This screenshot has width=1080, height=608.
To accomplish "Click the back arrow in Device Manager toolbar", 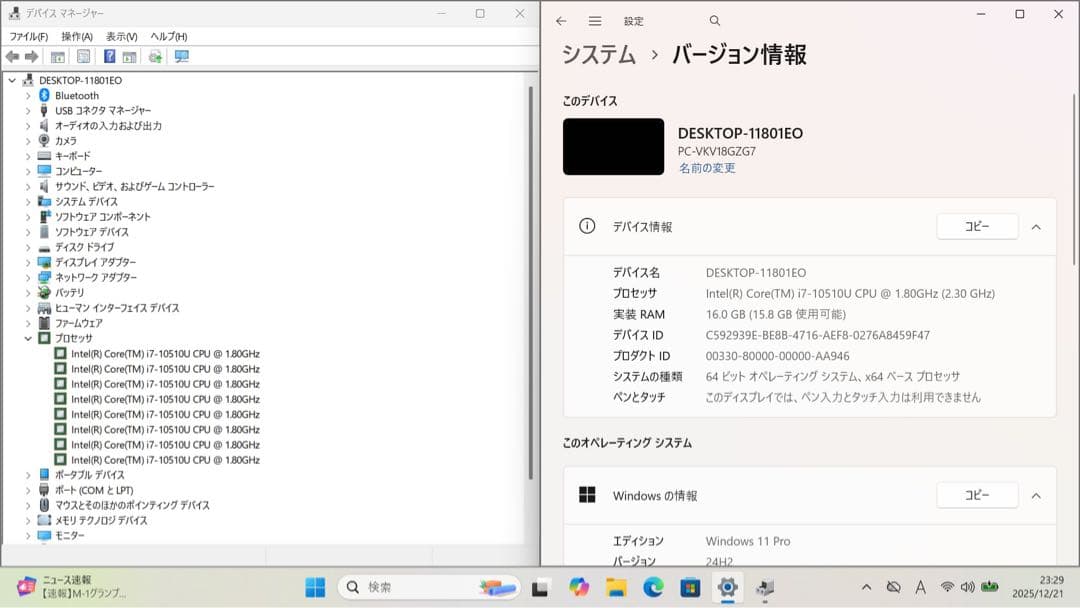I will click(11, 57).
